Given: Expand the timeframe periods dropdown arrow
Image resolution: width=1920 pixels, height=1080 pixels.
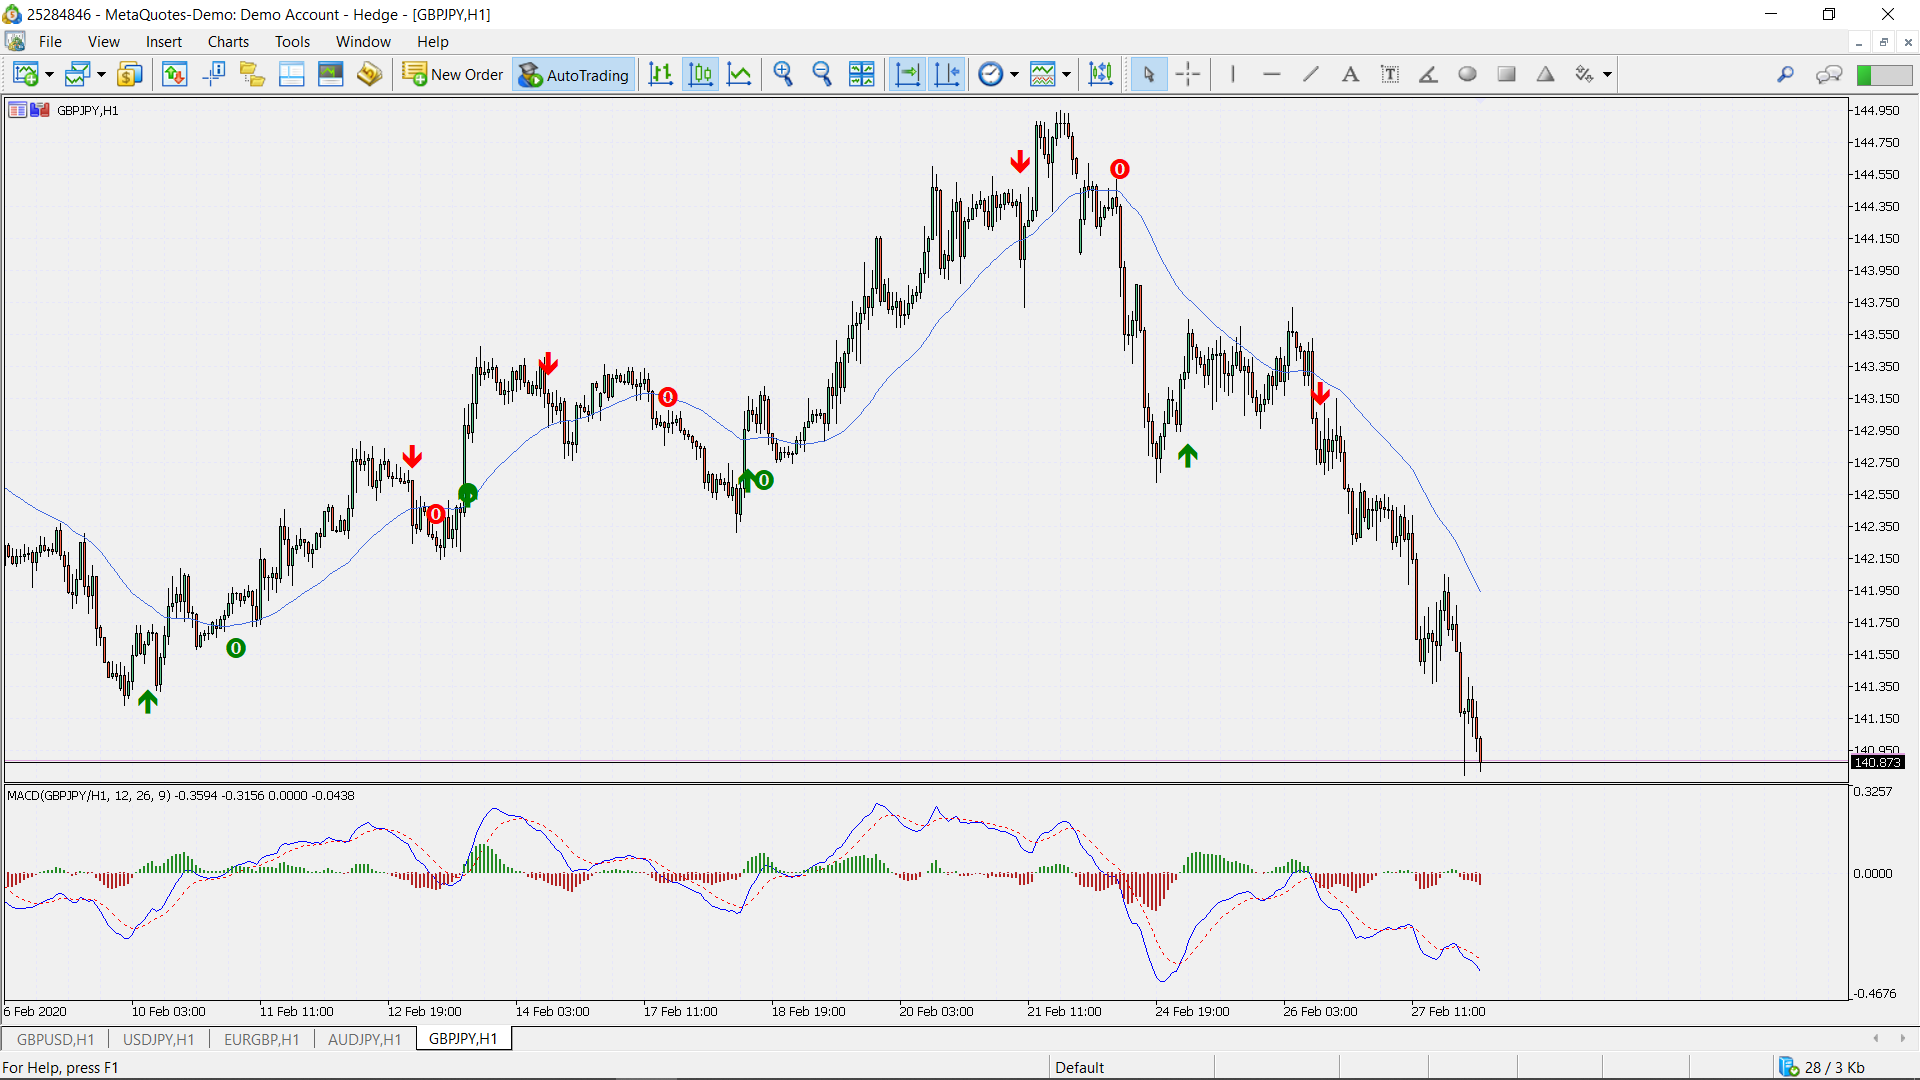Looking at the screenshot, I should (1014, 75).
